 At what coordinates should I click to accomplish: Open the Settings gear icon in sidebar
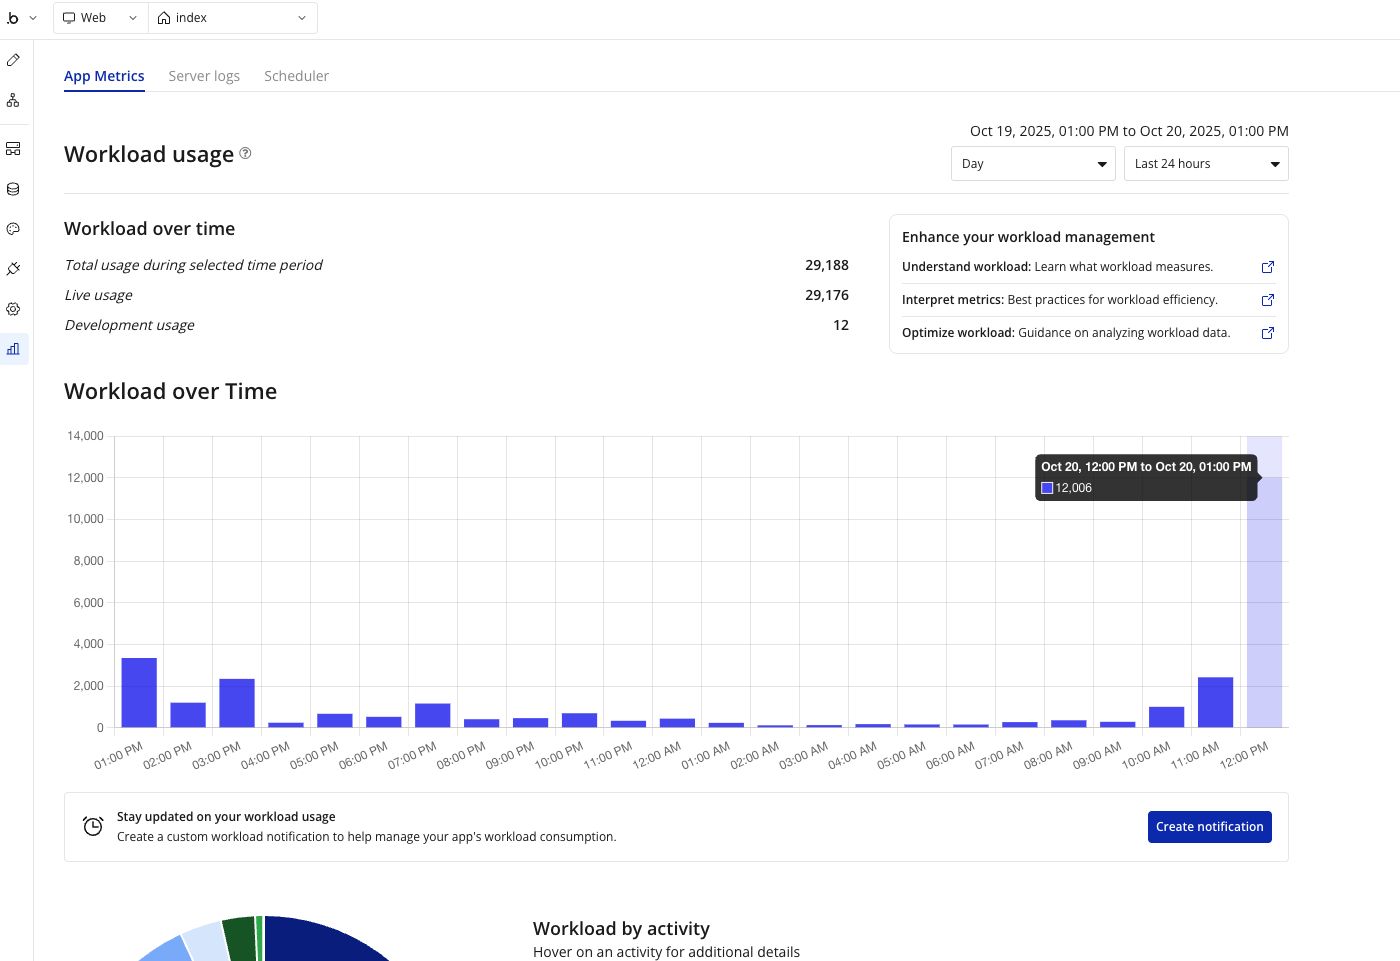[13, 309]
